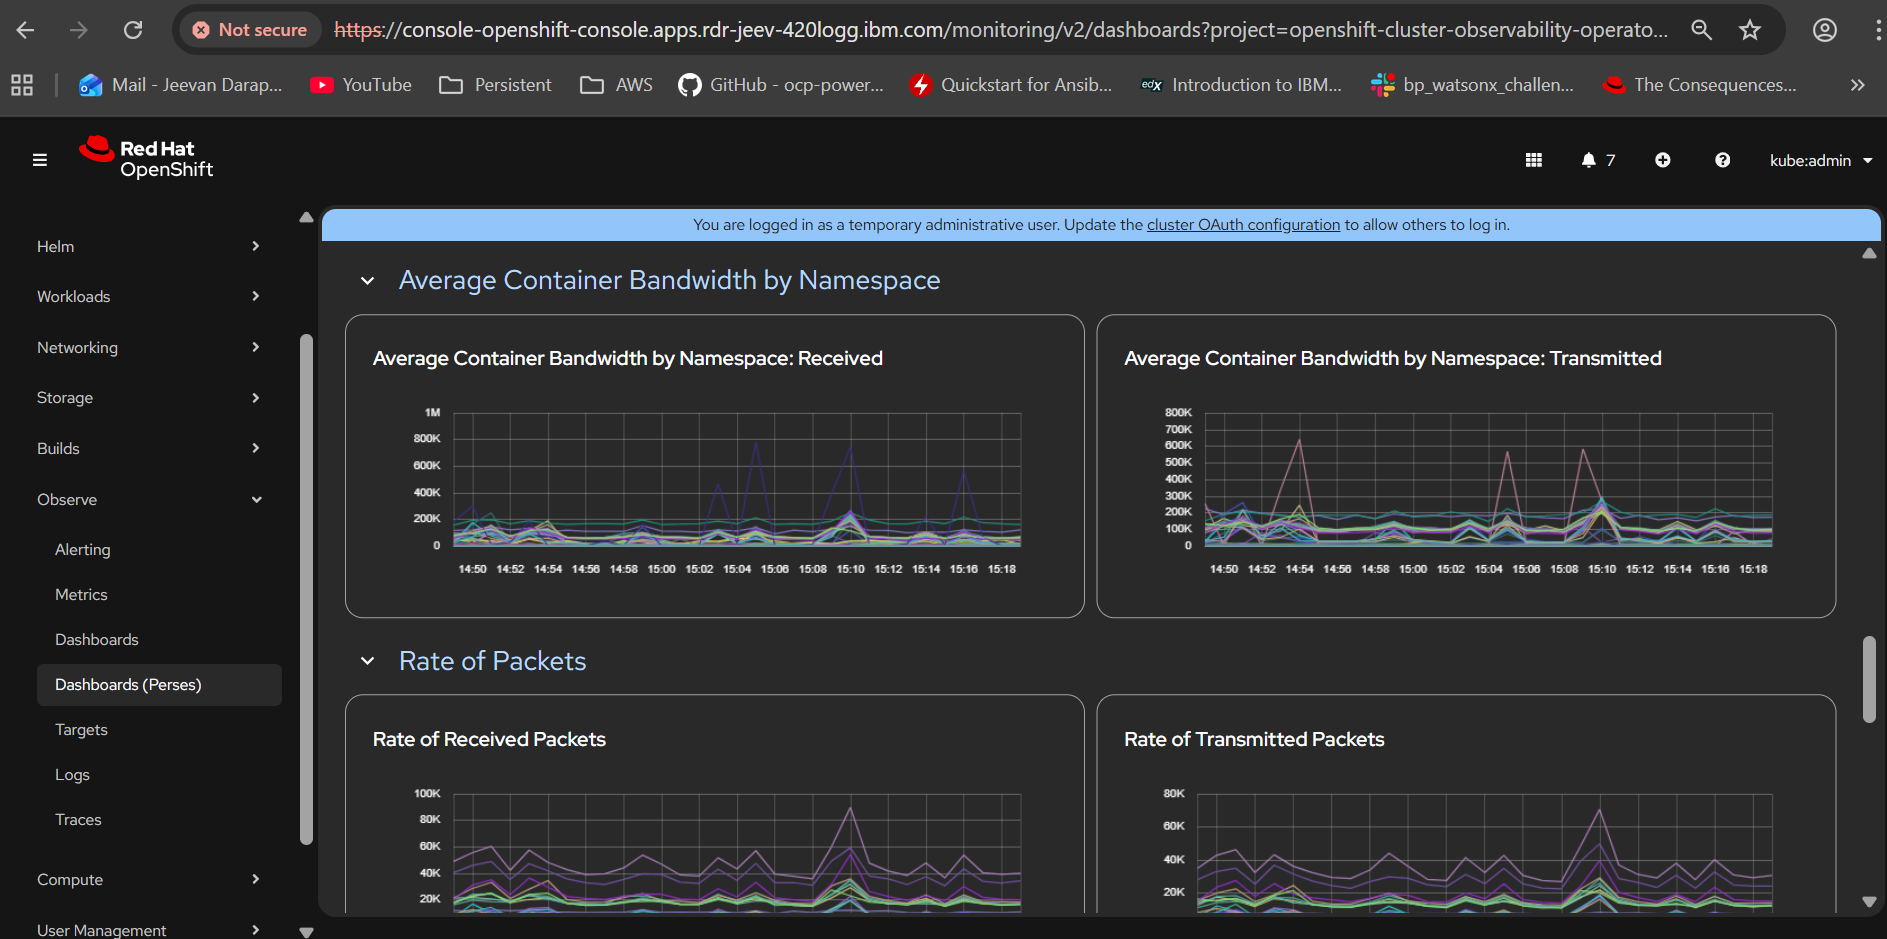Click the Red Hat OpenShift logo
The image size is (1887, 939).
[146, 158]
